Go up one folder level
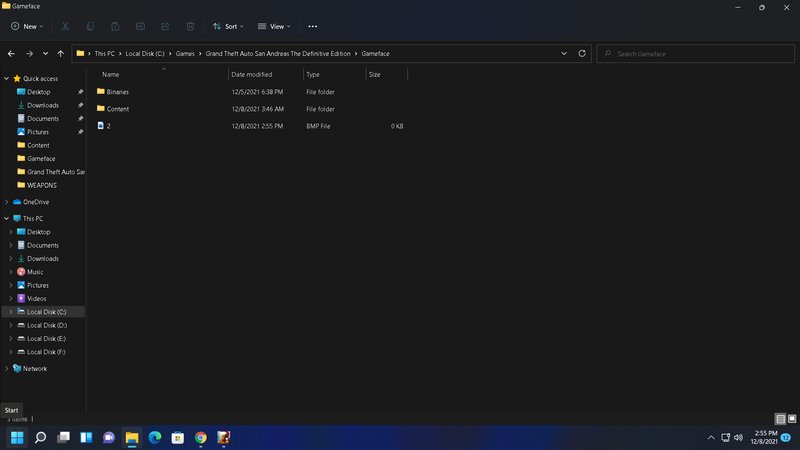The height and width of the screenshot is (450, 800). pos(61,54)
